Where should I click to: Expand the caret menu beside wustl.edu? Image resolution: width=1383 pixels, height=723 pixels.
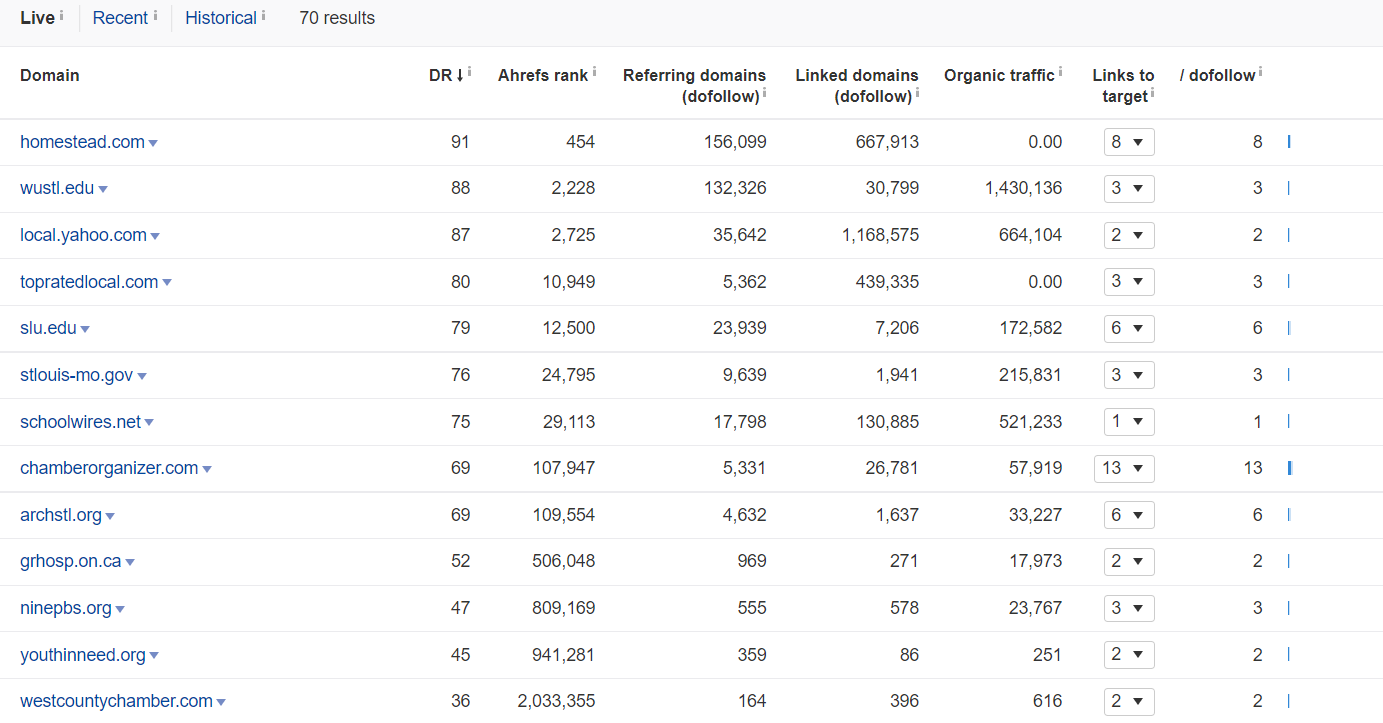[x=103, y=190]
